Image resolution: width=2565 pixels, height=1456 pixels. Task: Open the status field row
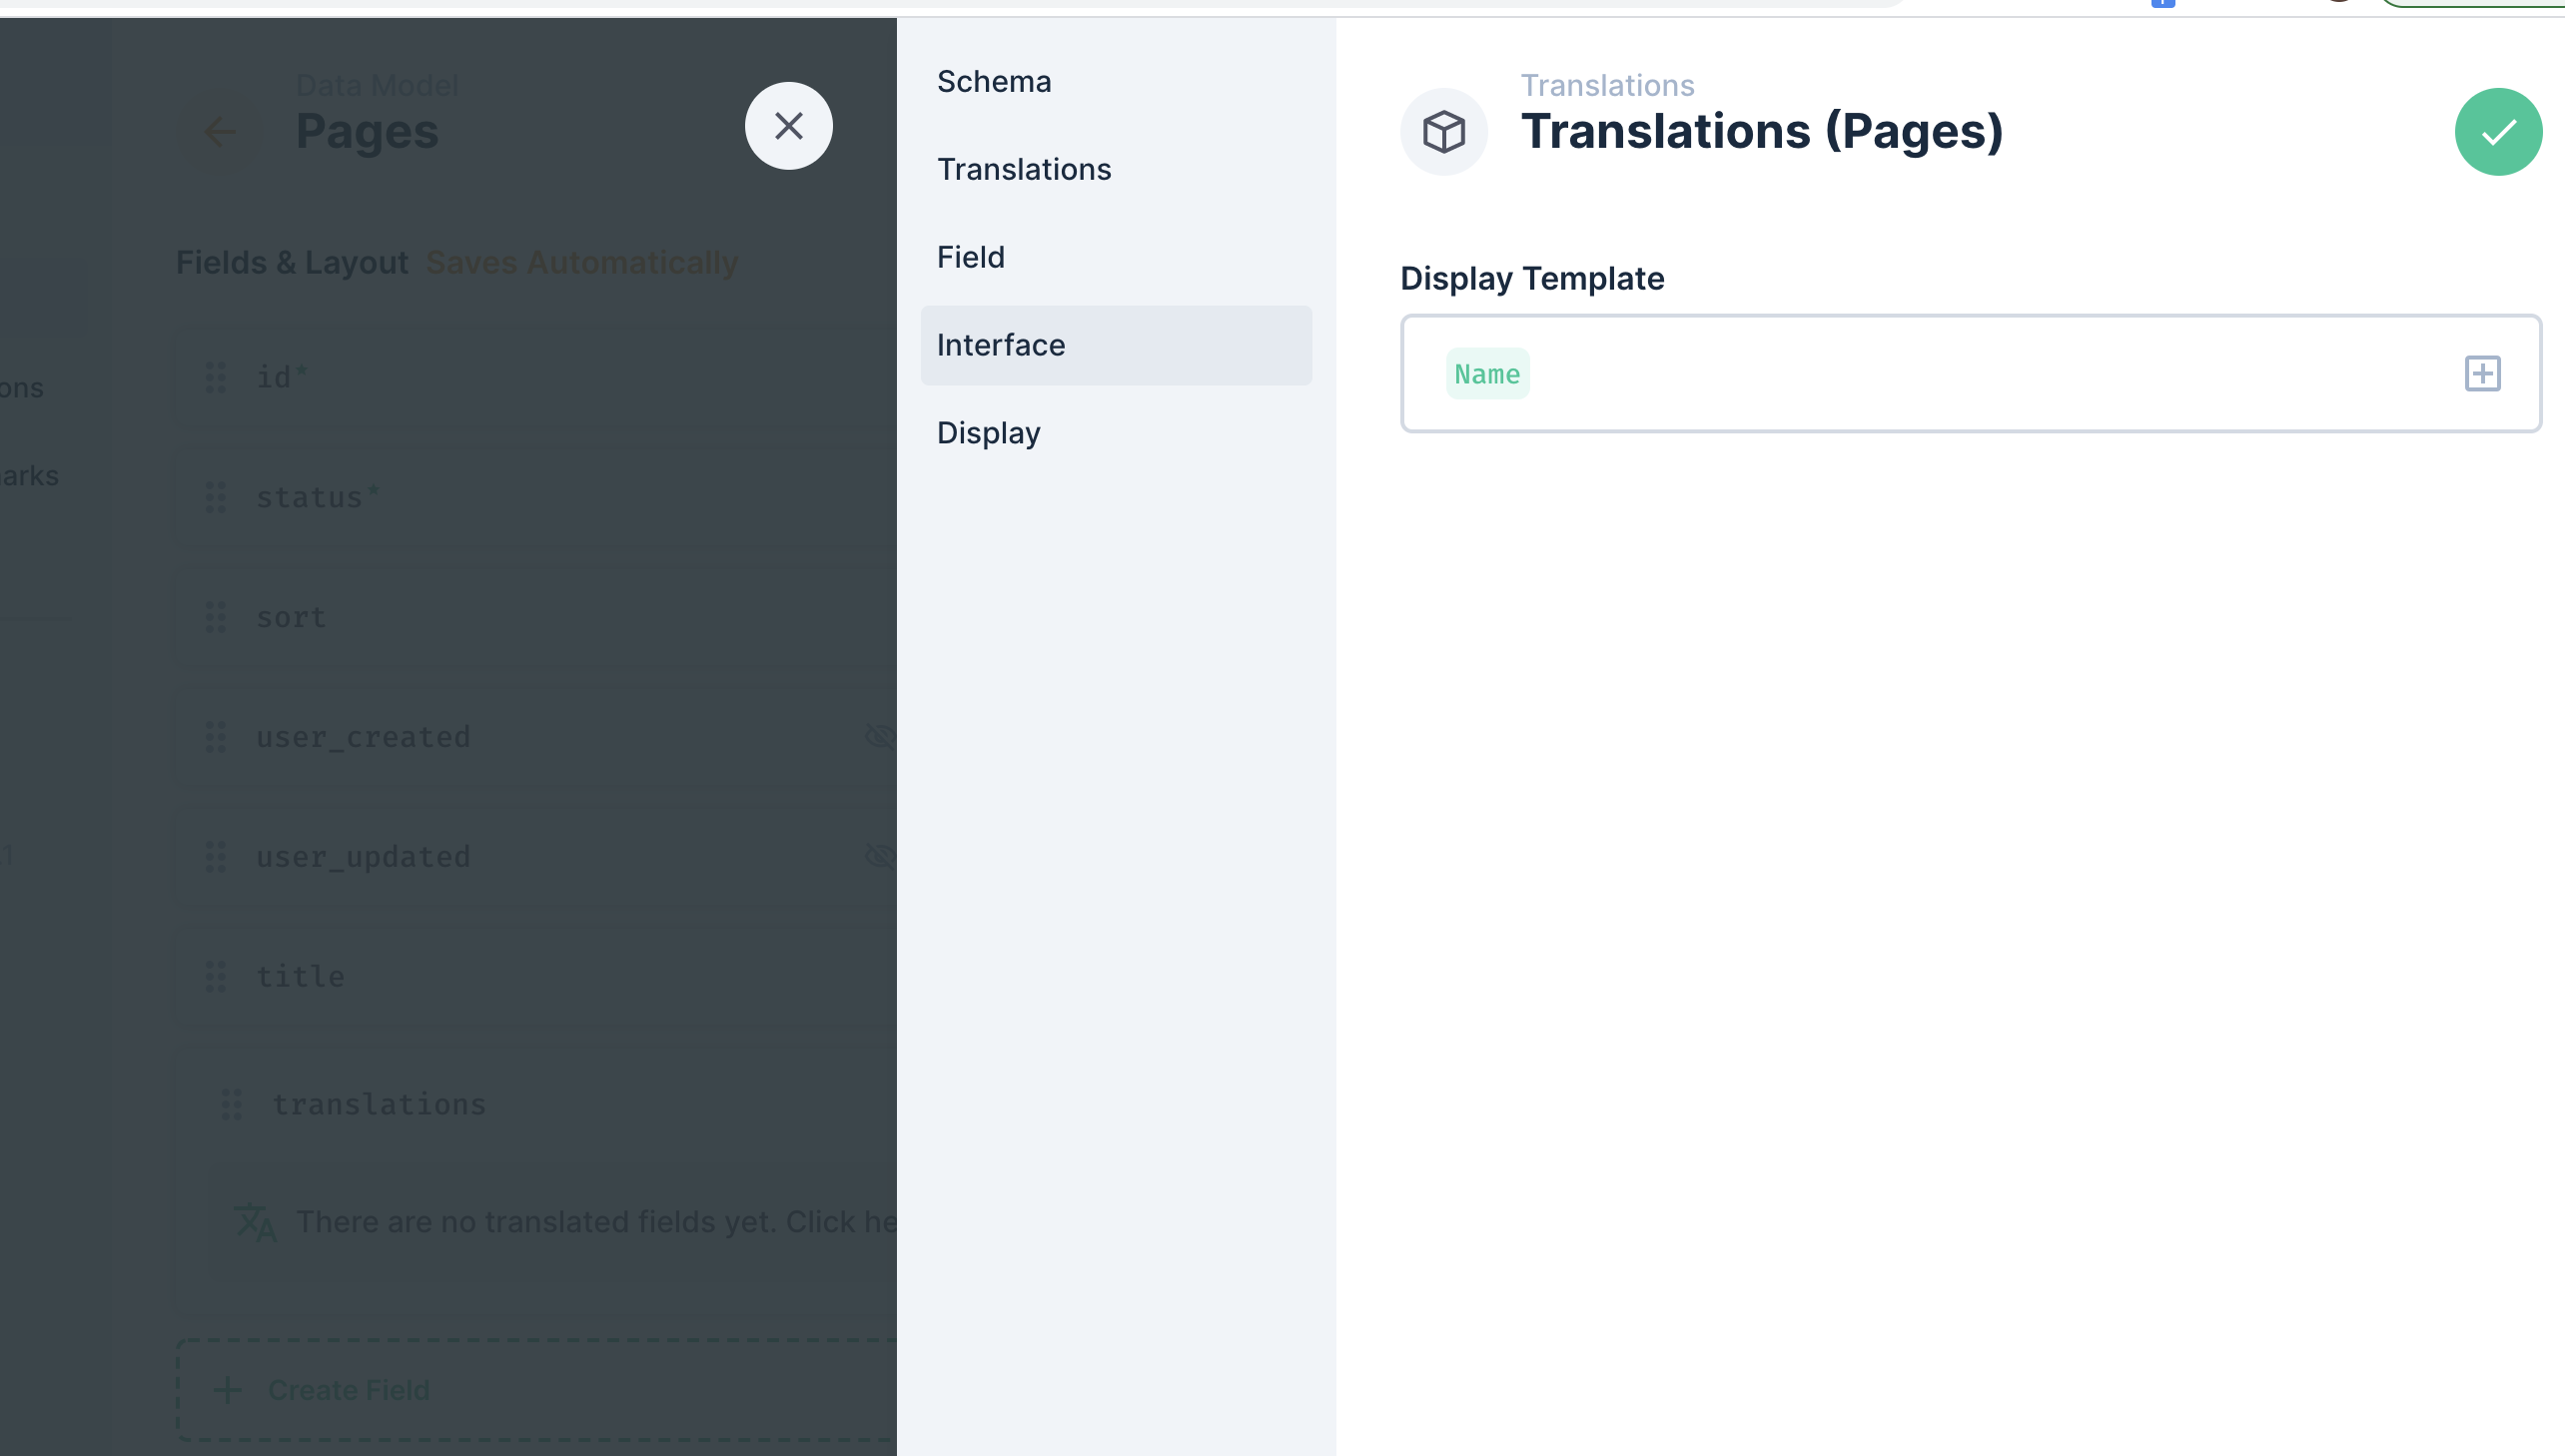(x=537, y=498)
